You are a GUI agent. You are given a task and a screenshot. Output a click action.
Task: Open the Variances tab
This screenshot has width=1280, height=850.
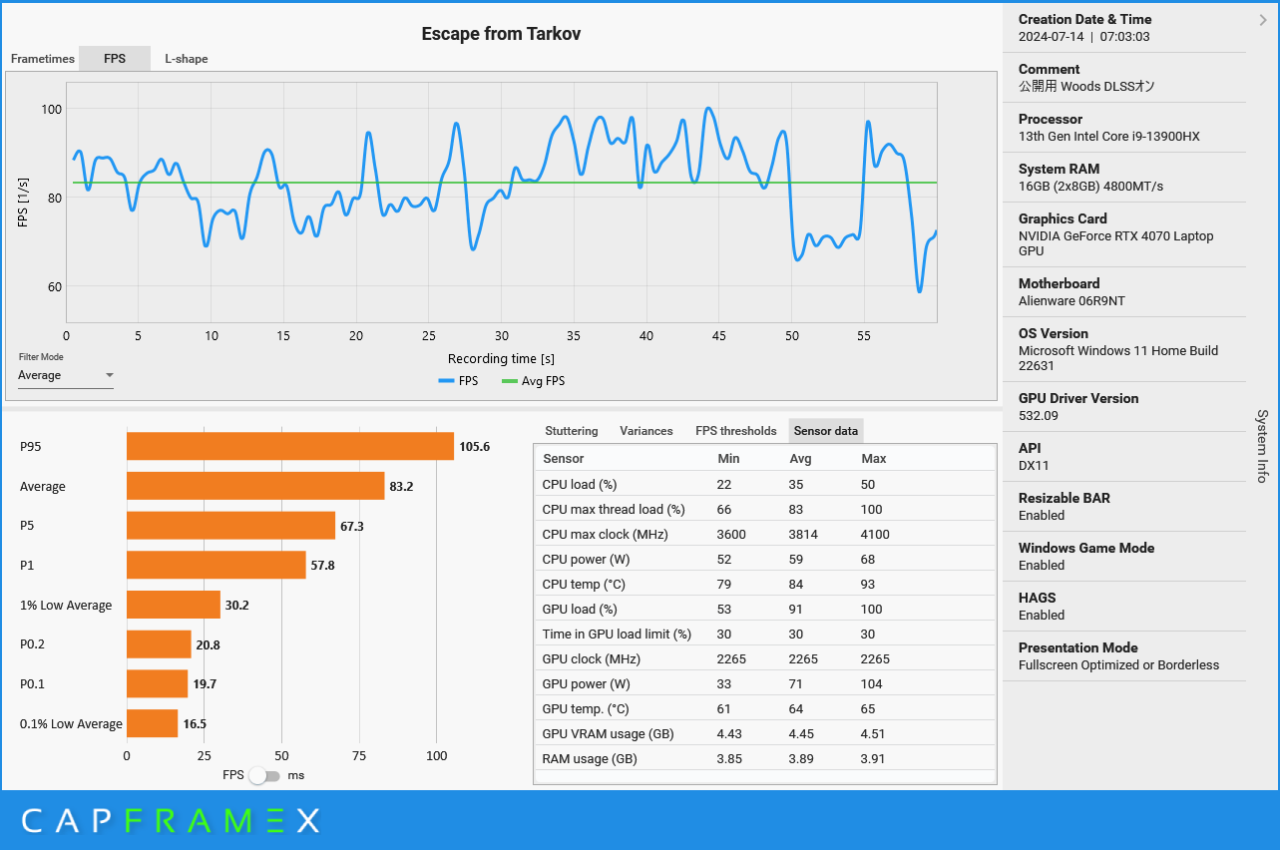coord(646,431)
